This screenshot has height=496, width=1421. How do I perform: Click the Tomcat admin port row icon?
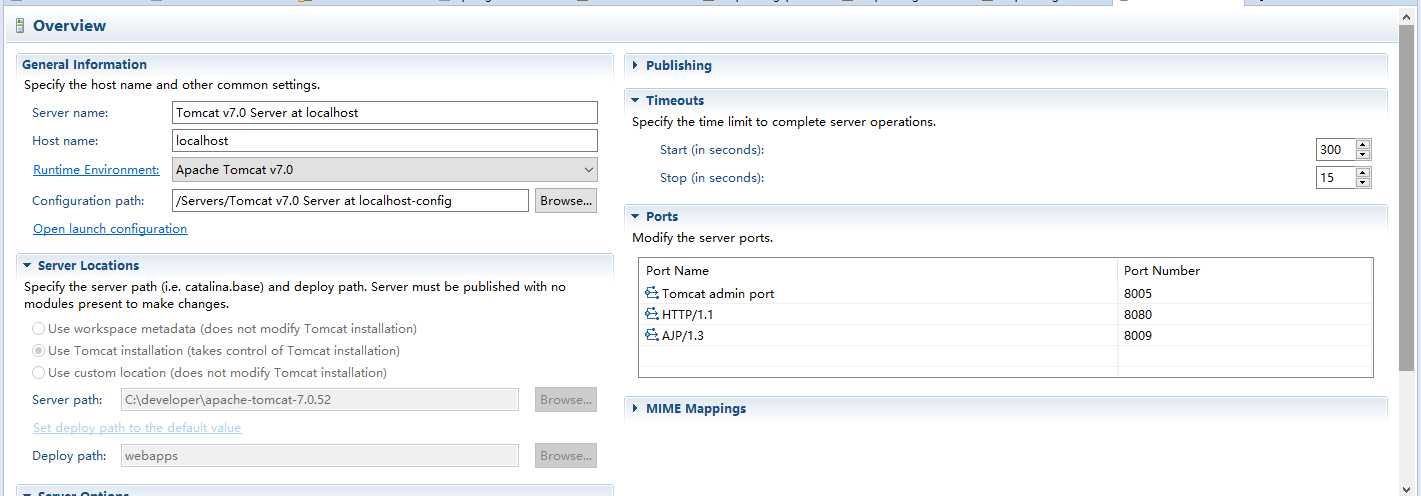click(652, 293)
